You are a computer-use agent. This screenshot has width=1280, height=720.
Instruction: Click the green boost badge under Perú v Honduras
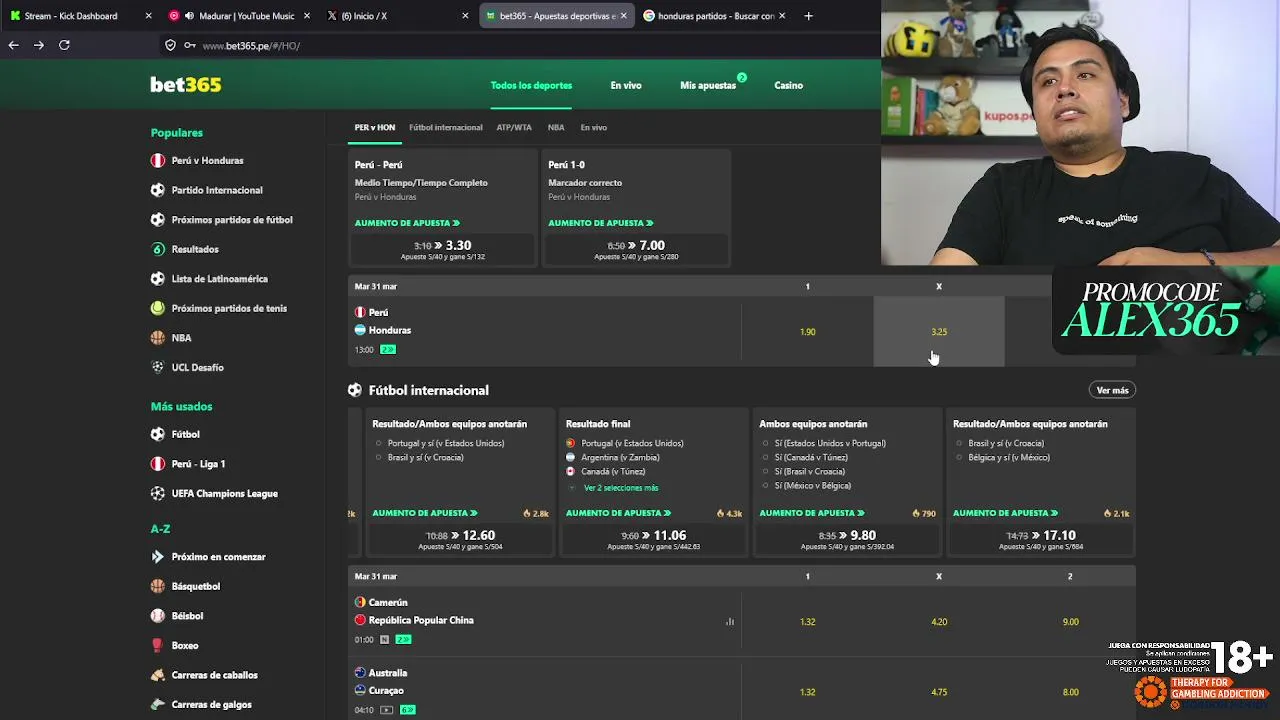click(x=388, y=349)
